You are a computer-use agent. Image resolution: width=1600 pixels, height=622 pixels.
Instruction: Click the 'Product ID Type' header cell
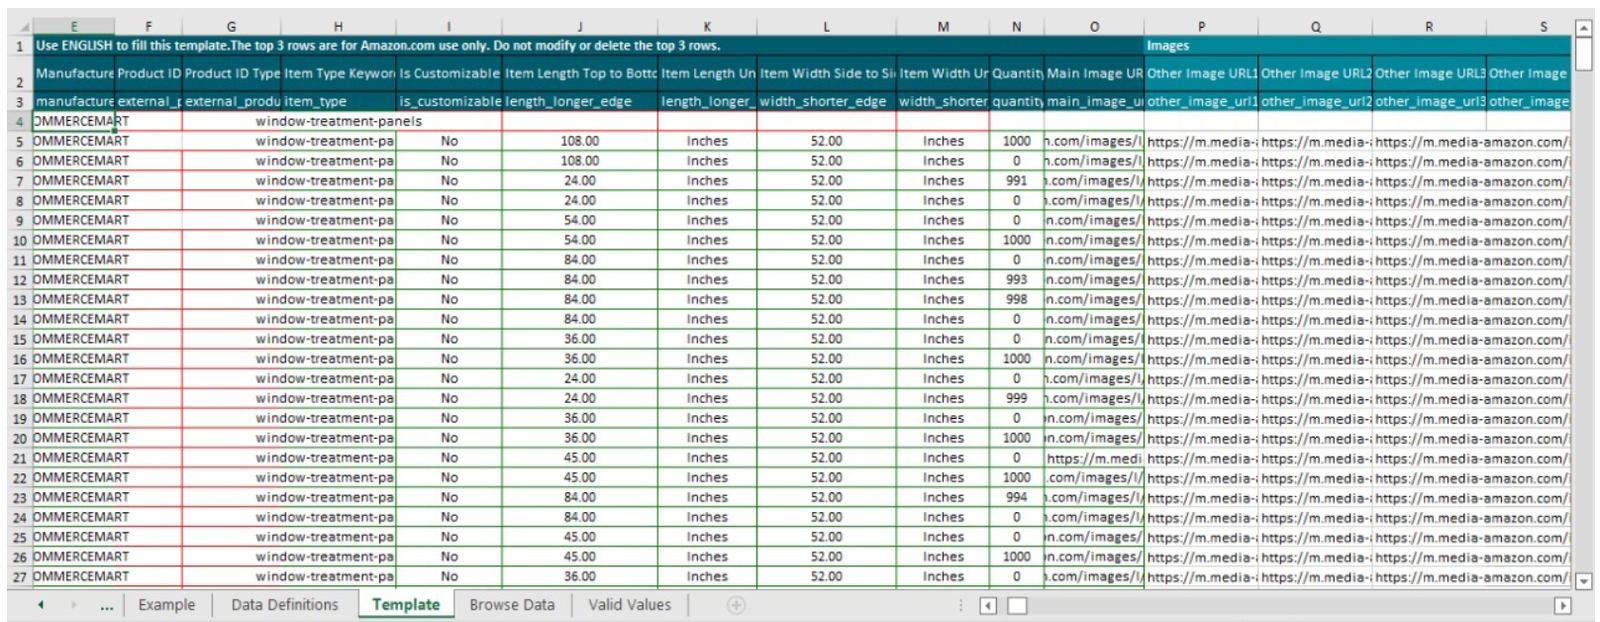point(232,73)
